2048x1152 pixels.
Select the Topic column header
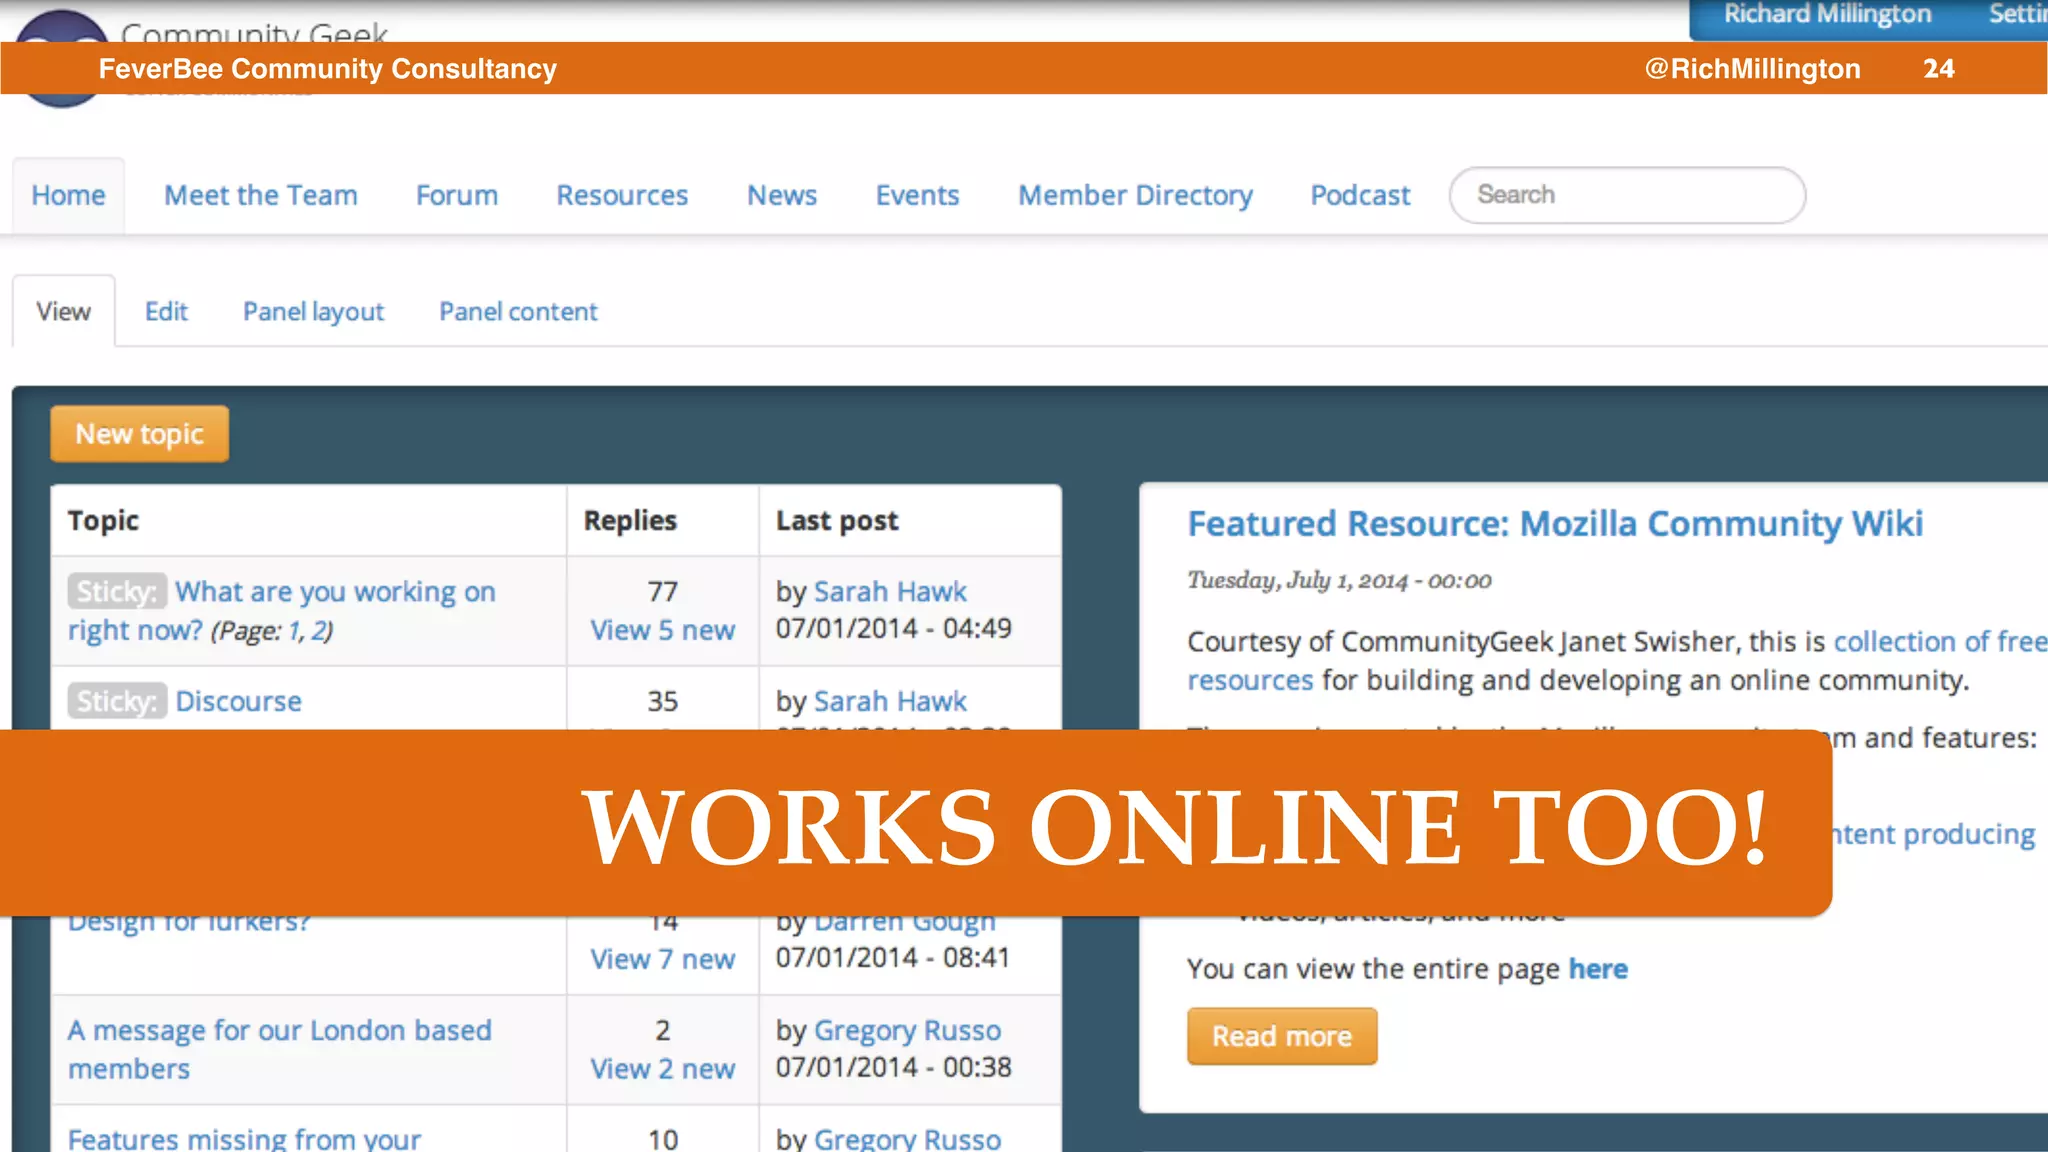tap(103, 521)
